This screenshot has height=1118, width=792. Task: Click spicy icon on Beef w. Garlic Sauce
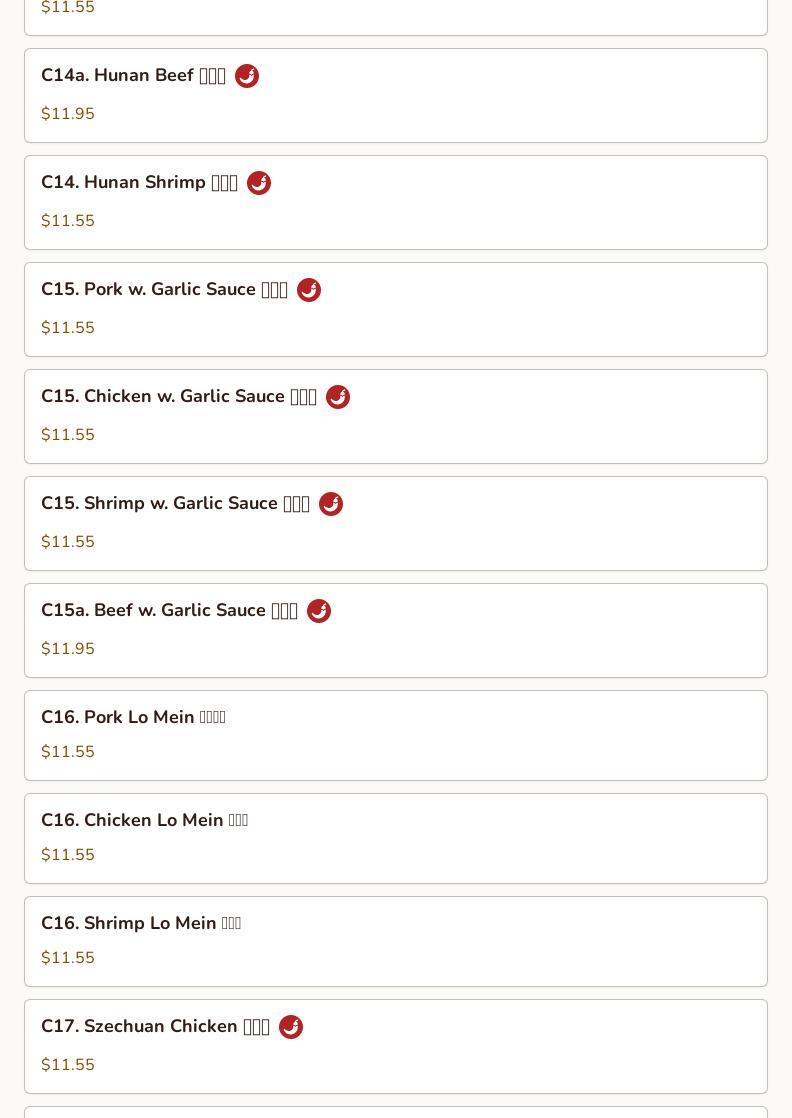(319, 610)
